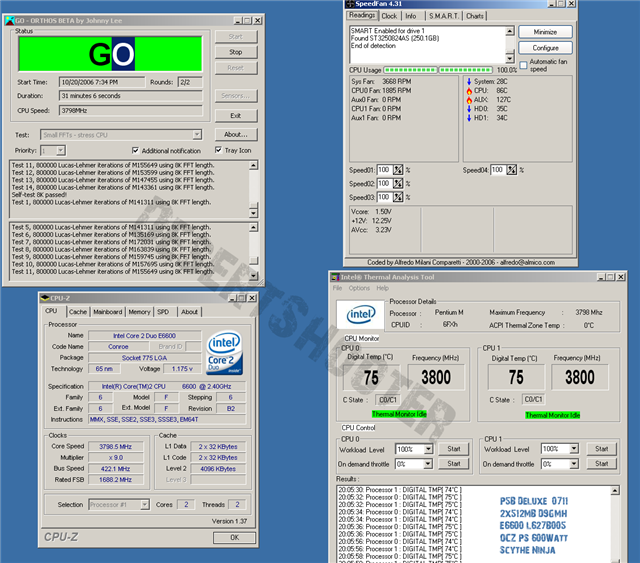Click CPU 0 Thermal Monitor Idle indicator
640x563 pixels.
(x=399, y=414)
